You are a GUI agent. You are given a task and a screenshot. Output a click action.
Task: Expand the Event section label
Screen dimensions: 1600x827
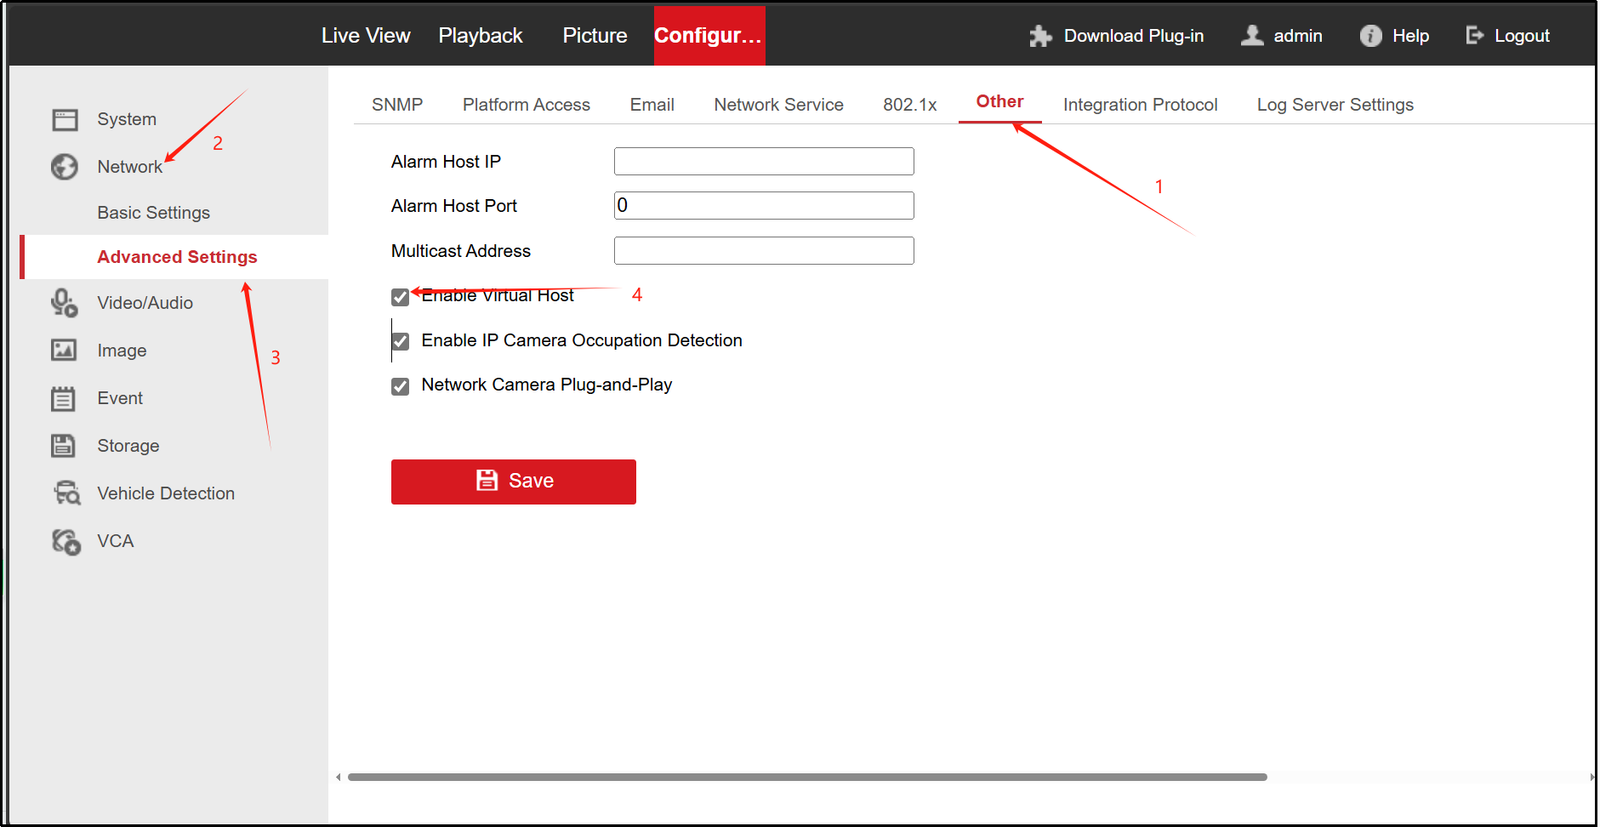120,398
